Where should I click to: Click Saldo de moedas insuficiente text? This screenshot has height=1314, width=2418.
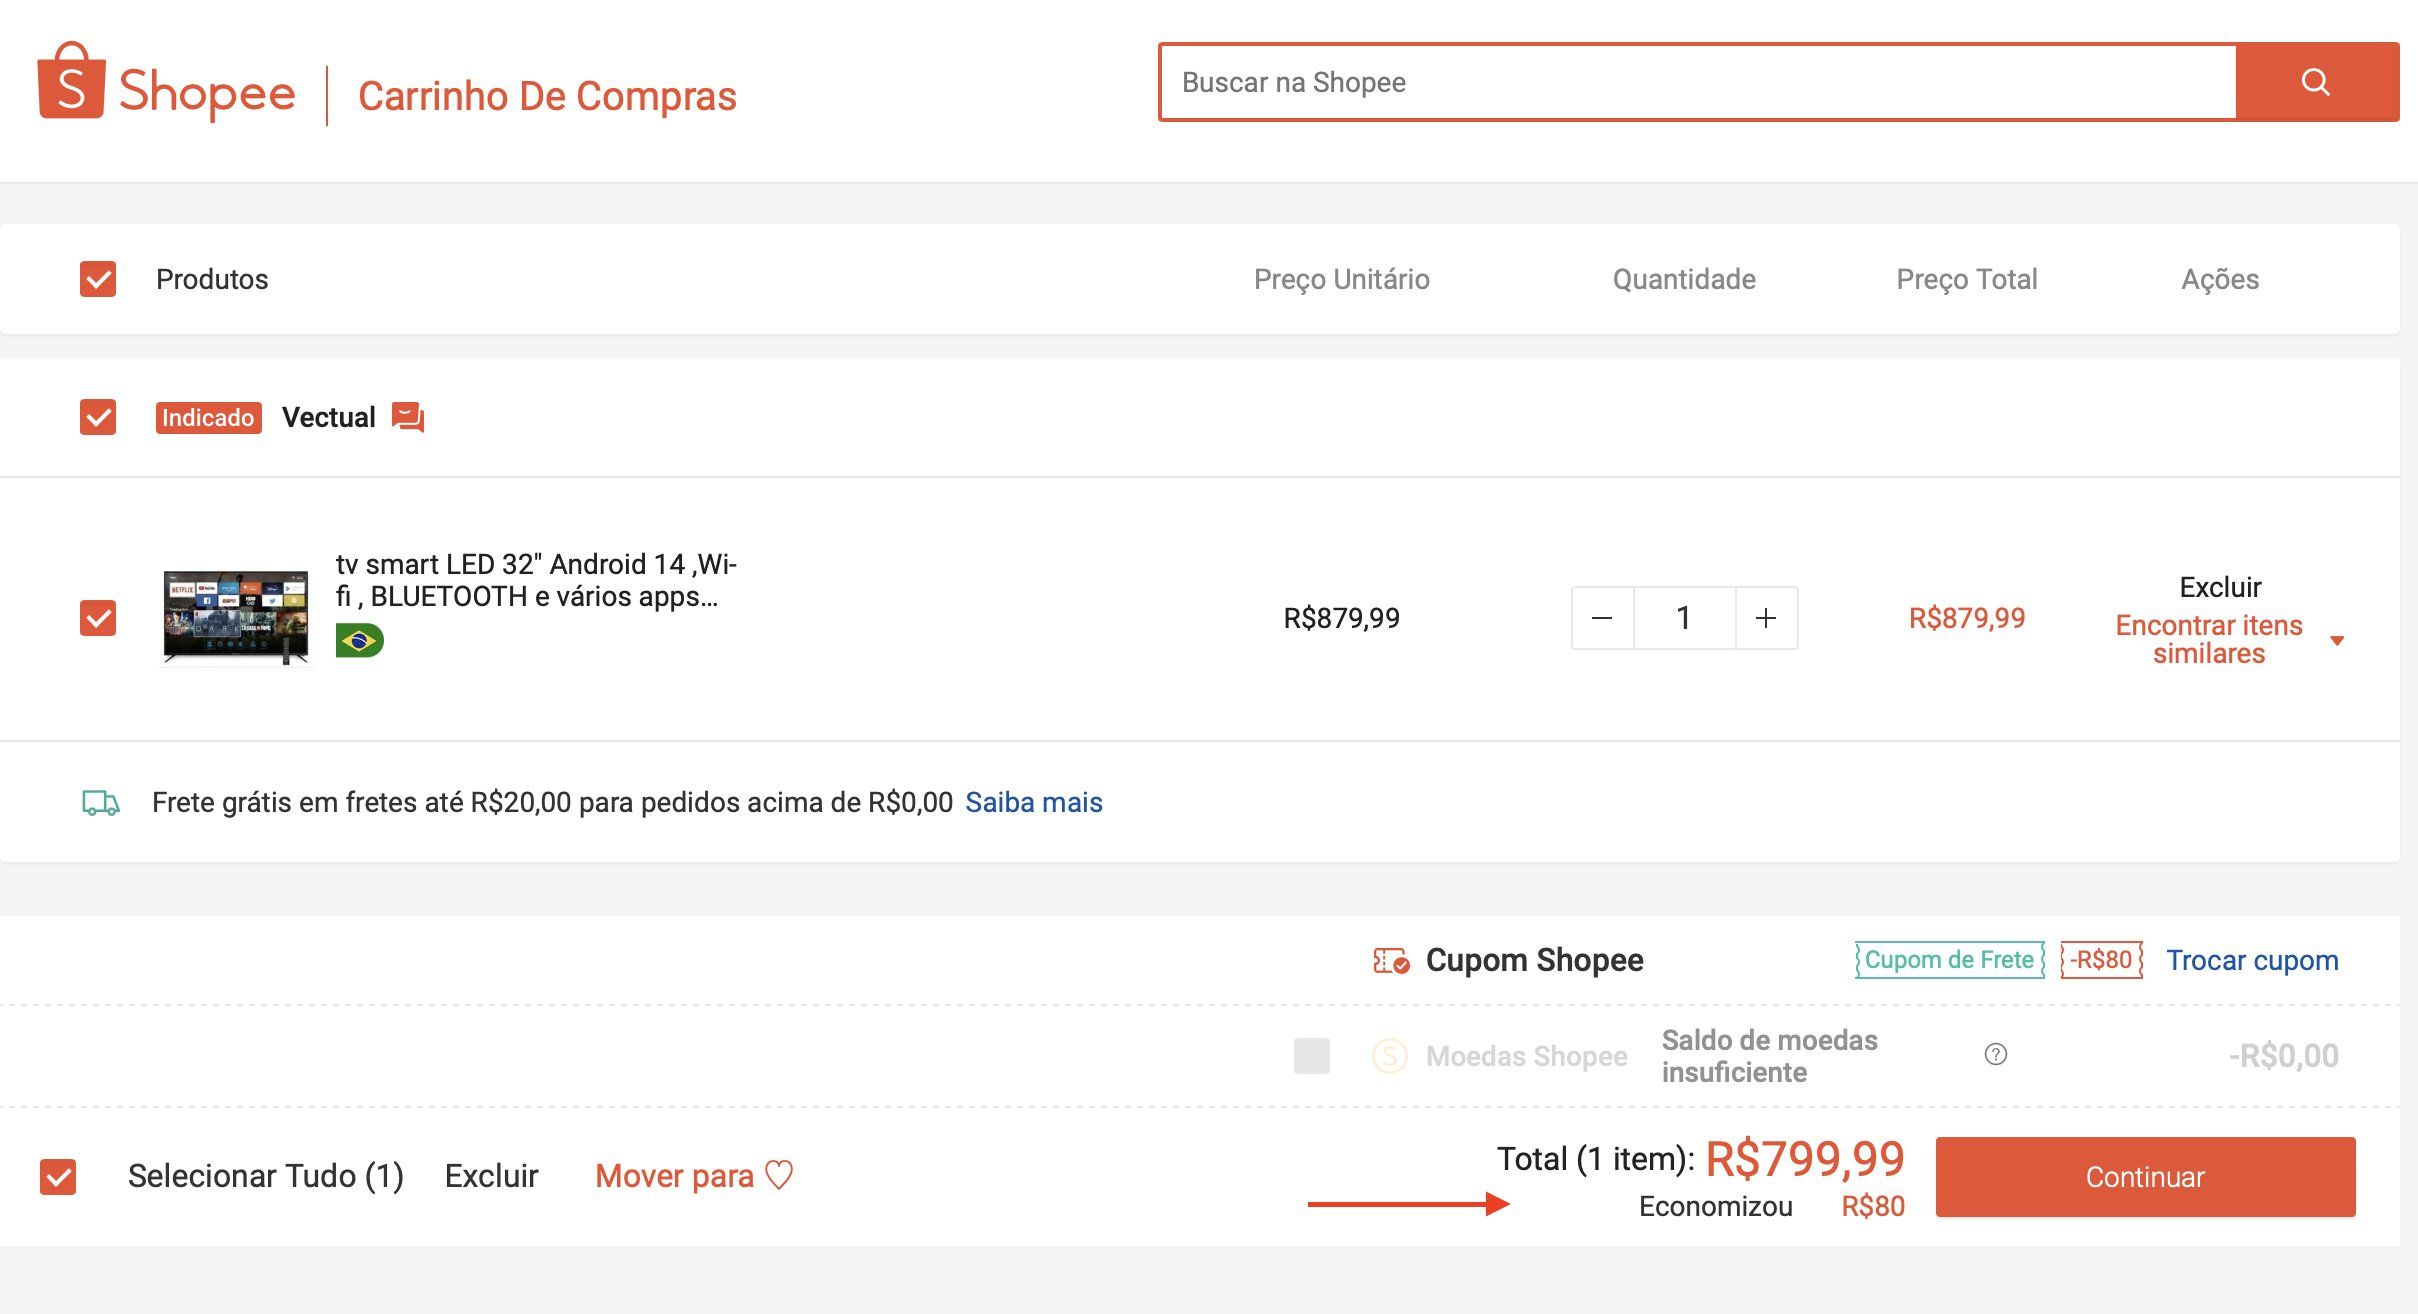pos(1770,1056)
